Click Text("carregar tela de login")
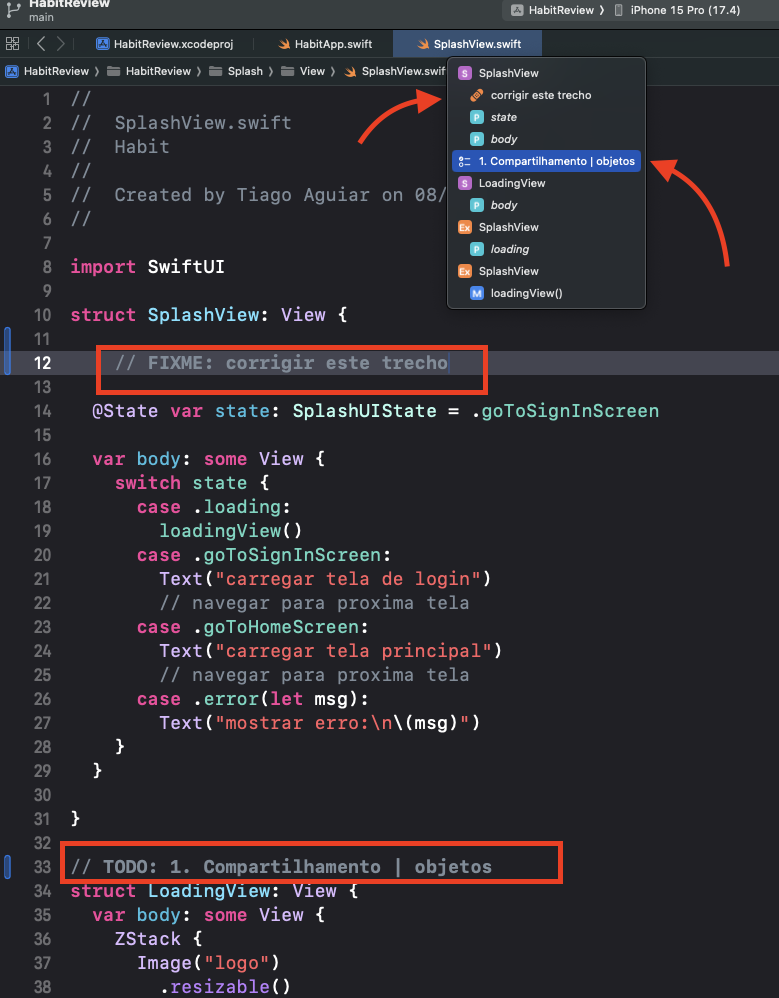This screenshot has width=779, height=998. coord(325,579)
